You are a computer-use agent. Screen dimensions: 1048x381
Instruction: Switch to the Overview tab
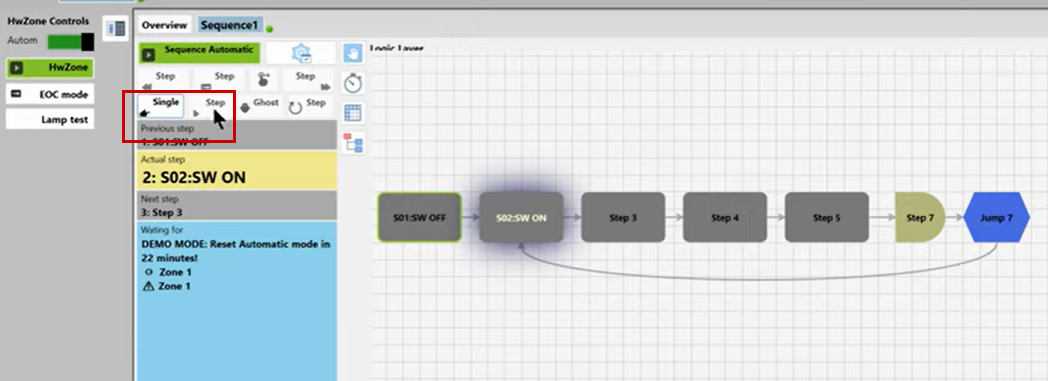[164, 25]
